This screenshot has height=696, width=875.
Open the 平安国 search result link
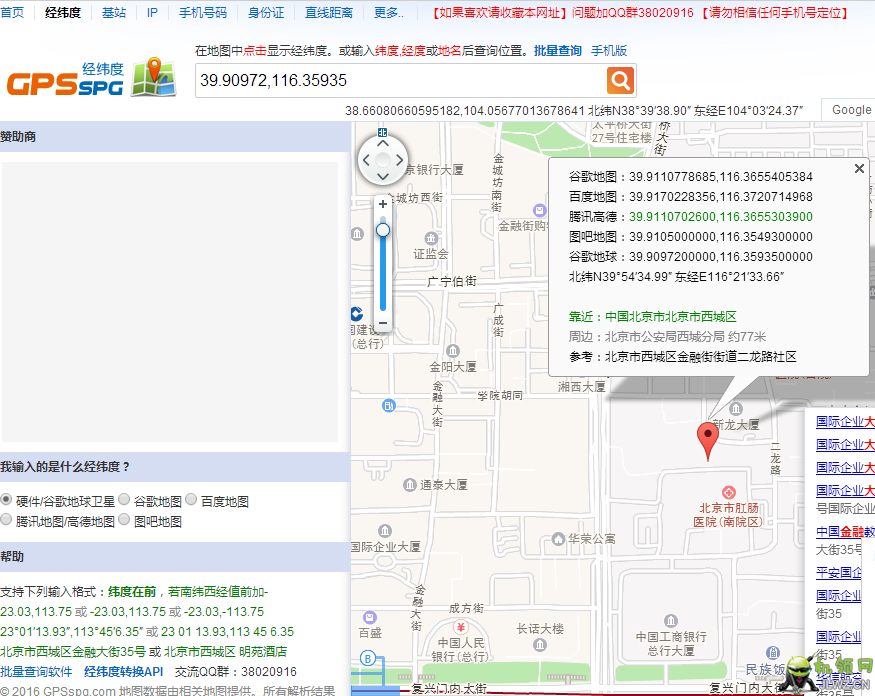point(839,573)
